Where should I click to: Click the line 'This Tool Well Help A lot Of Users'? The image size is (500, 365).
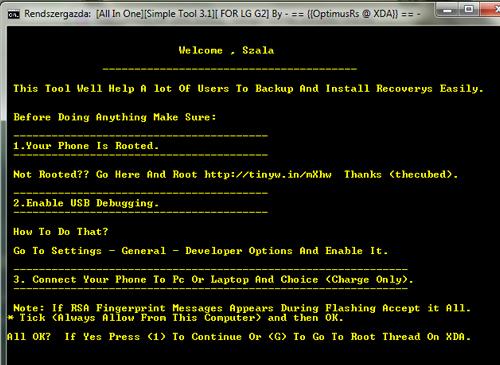pyautogui.click(x=248, y=89)
